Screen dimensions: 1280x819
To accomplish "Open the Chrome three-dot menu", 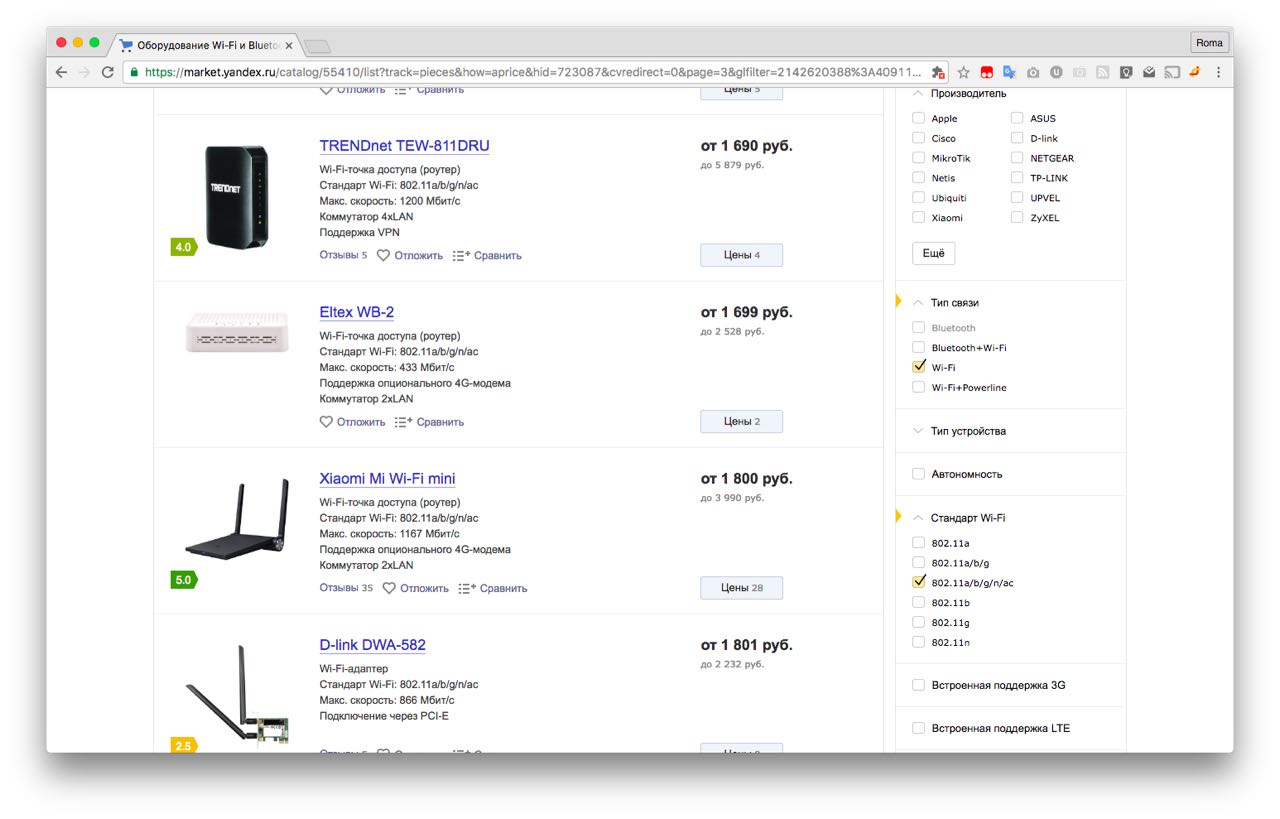I will tap(1218, 72).
